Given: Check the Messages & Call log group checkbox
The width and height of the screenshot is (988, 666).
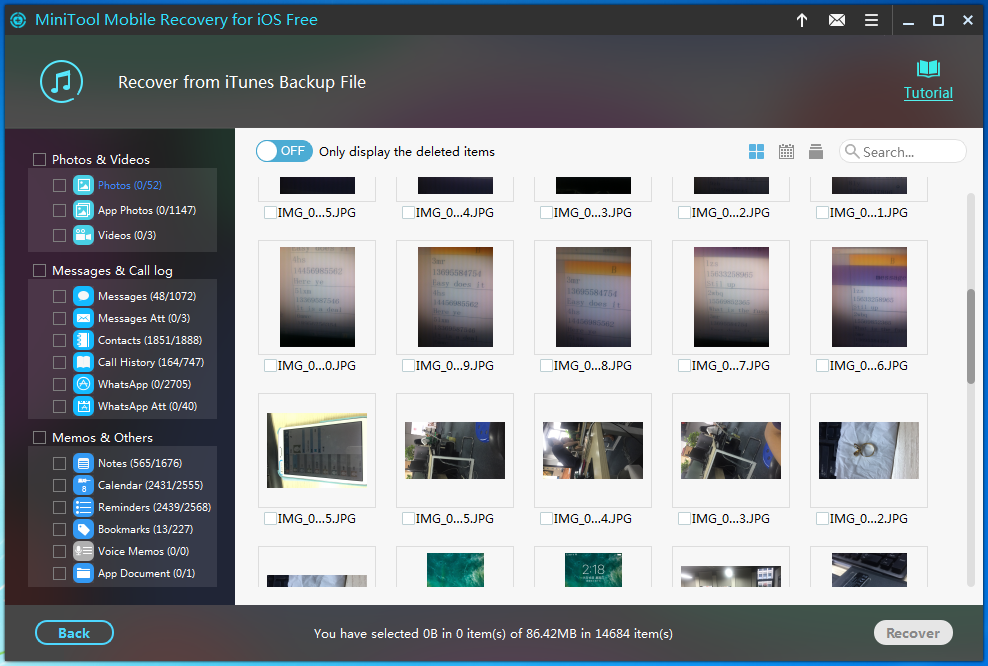Looking at the screenshot, I should (39, 270).
